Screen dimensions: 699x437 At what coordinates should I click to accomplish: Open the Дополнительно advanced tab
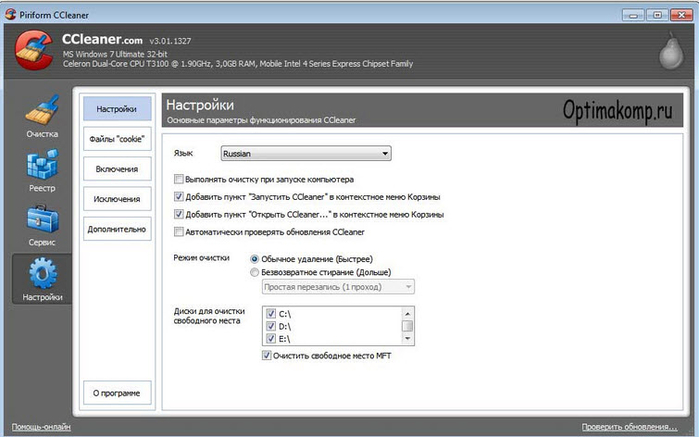tap(117, 229)
